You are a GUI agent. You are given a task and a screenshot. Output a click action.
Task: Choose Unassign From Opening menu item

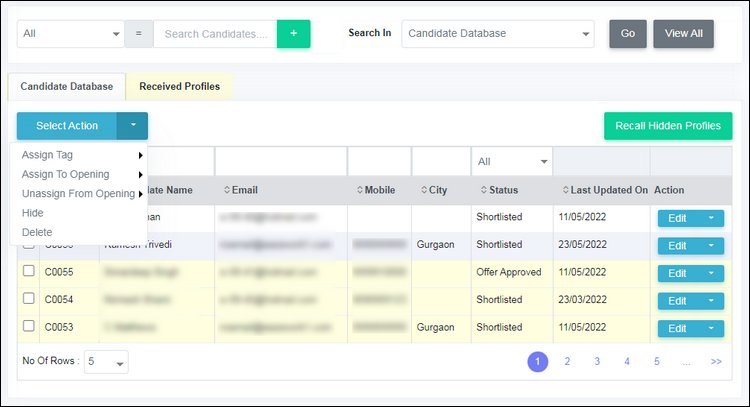tap(79, 194)
